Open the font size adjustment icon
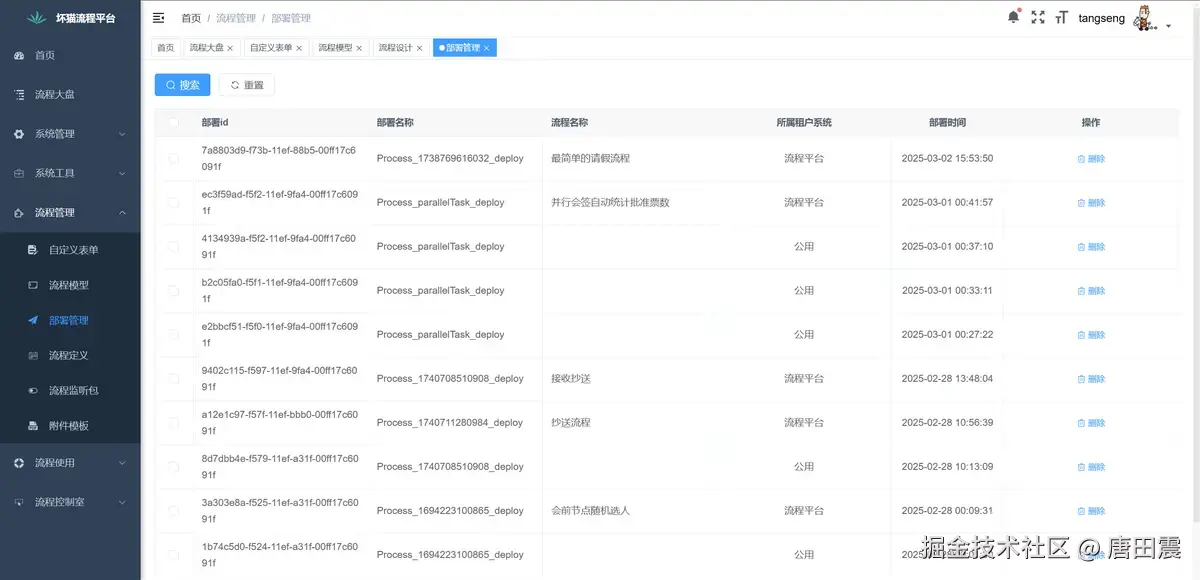1200x580 pixels. click(1061, 18)
